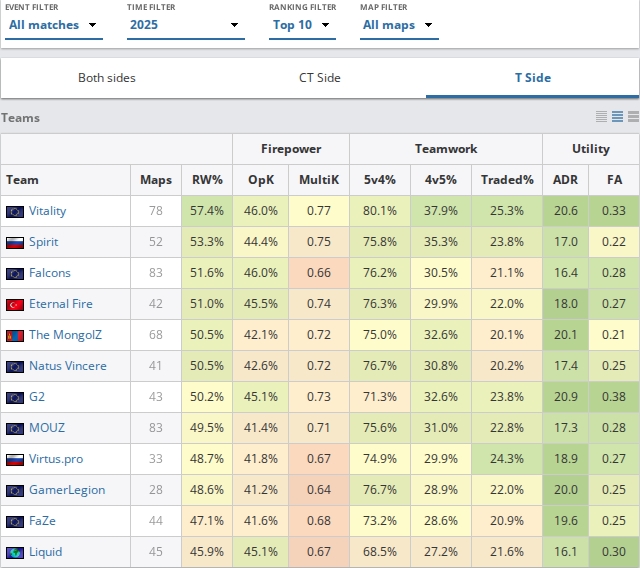This screenshot has height=568, width=640.
Task: Sort table by RW% column header
Action: point(207,180)
